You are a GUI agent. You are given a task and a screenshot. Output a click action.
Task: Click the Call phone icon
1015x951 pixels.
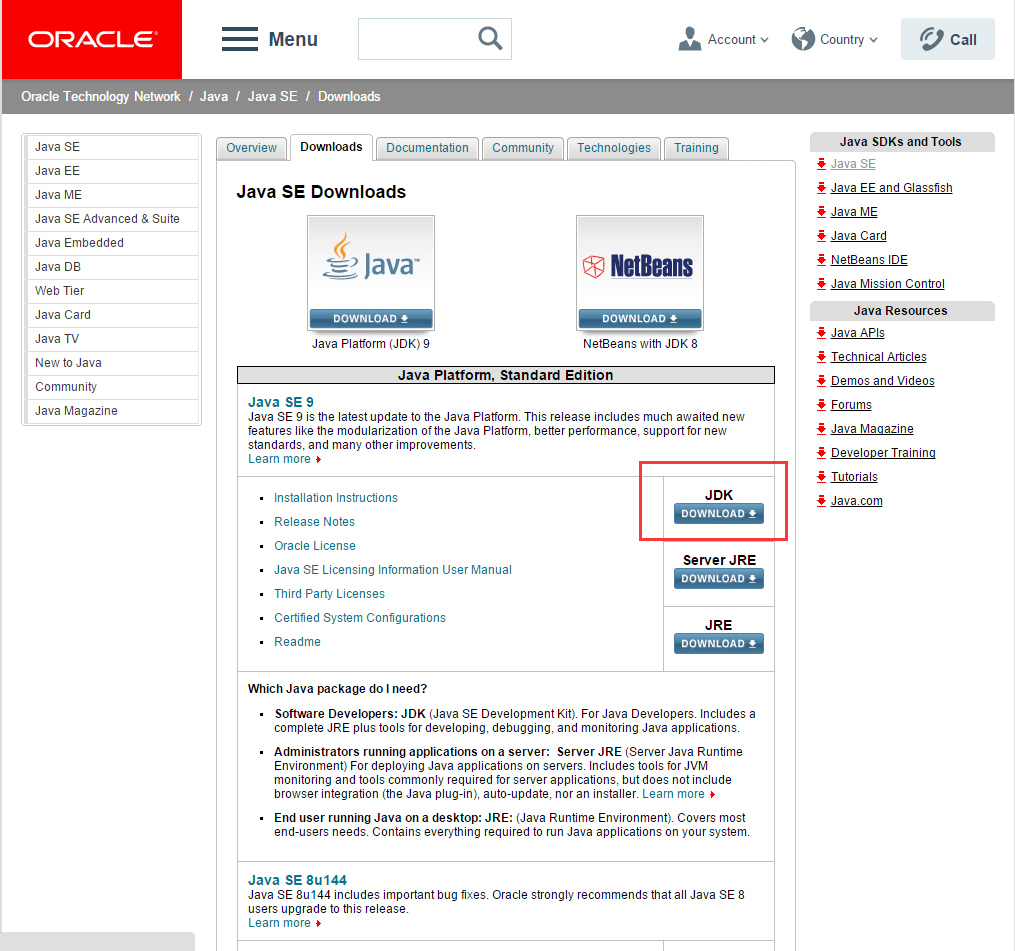[x=931, y=39]
